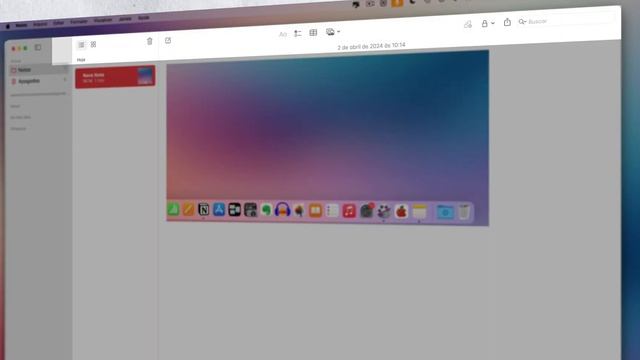Screen dimensions: 640x360
Task: Open the Formatar menu
Action: point(79,22)
